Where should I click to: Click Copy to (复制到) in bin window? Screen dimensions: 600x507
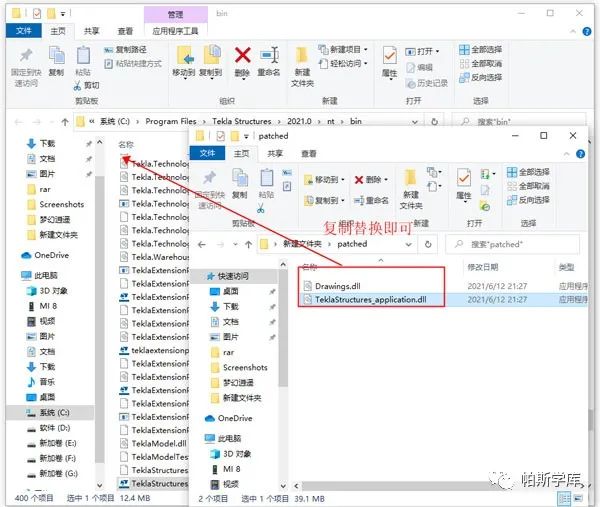pos(211,62)
